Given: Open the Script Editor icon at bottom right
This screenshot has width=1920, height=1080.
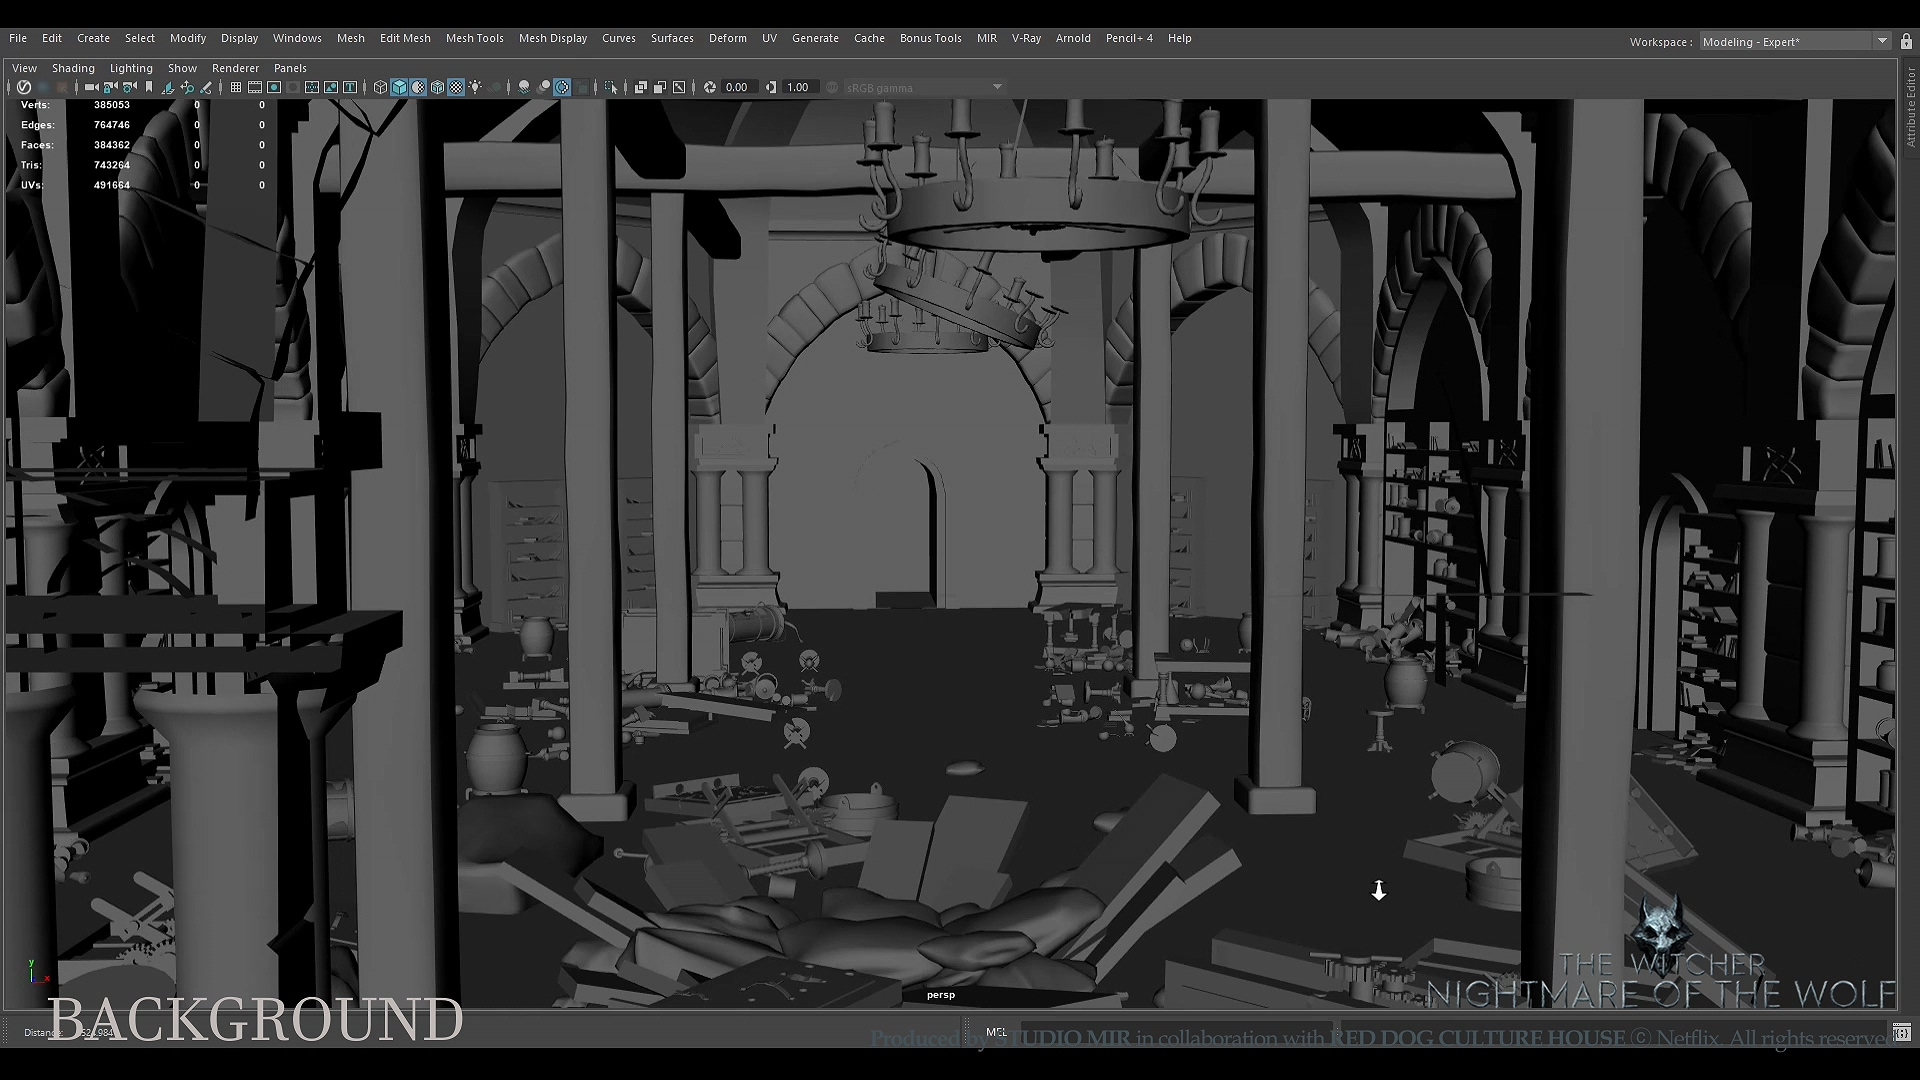Looking at the screenshot, I should 1902,1032.
